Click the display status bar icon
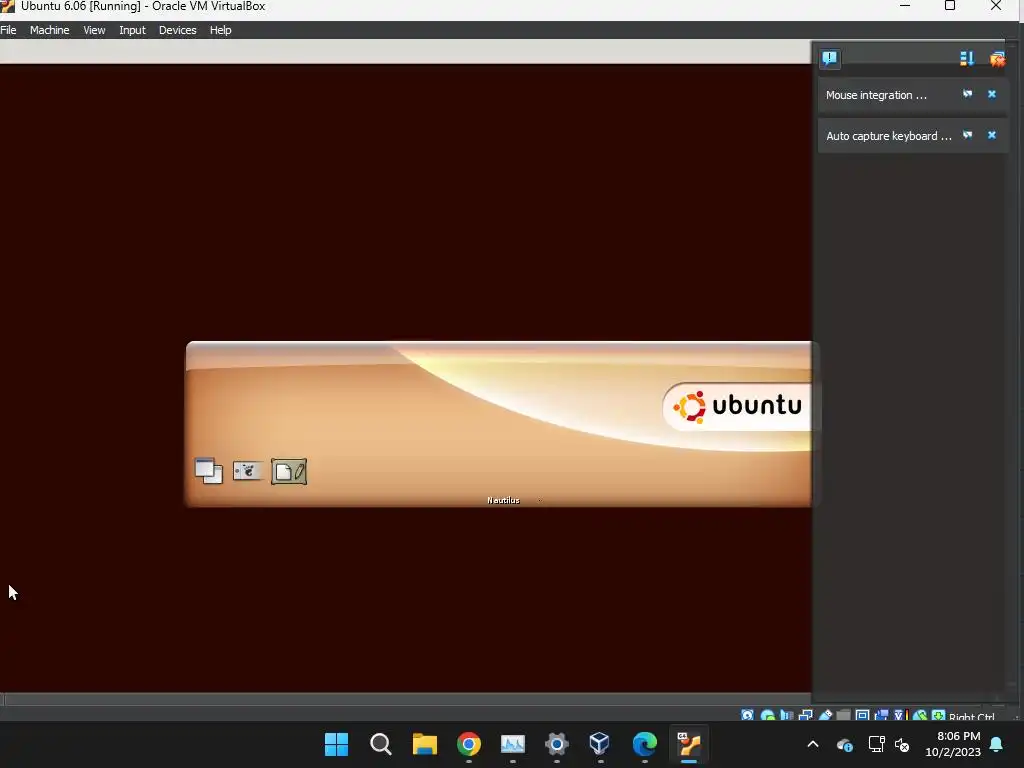This screenshot has width=1024, height=768. click(x=862, y=716)
